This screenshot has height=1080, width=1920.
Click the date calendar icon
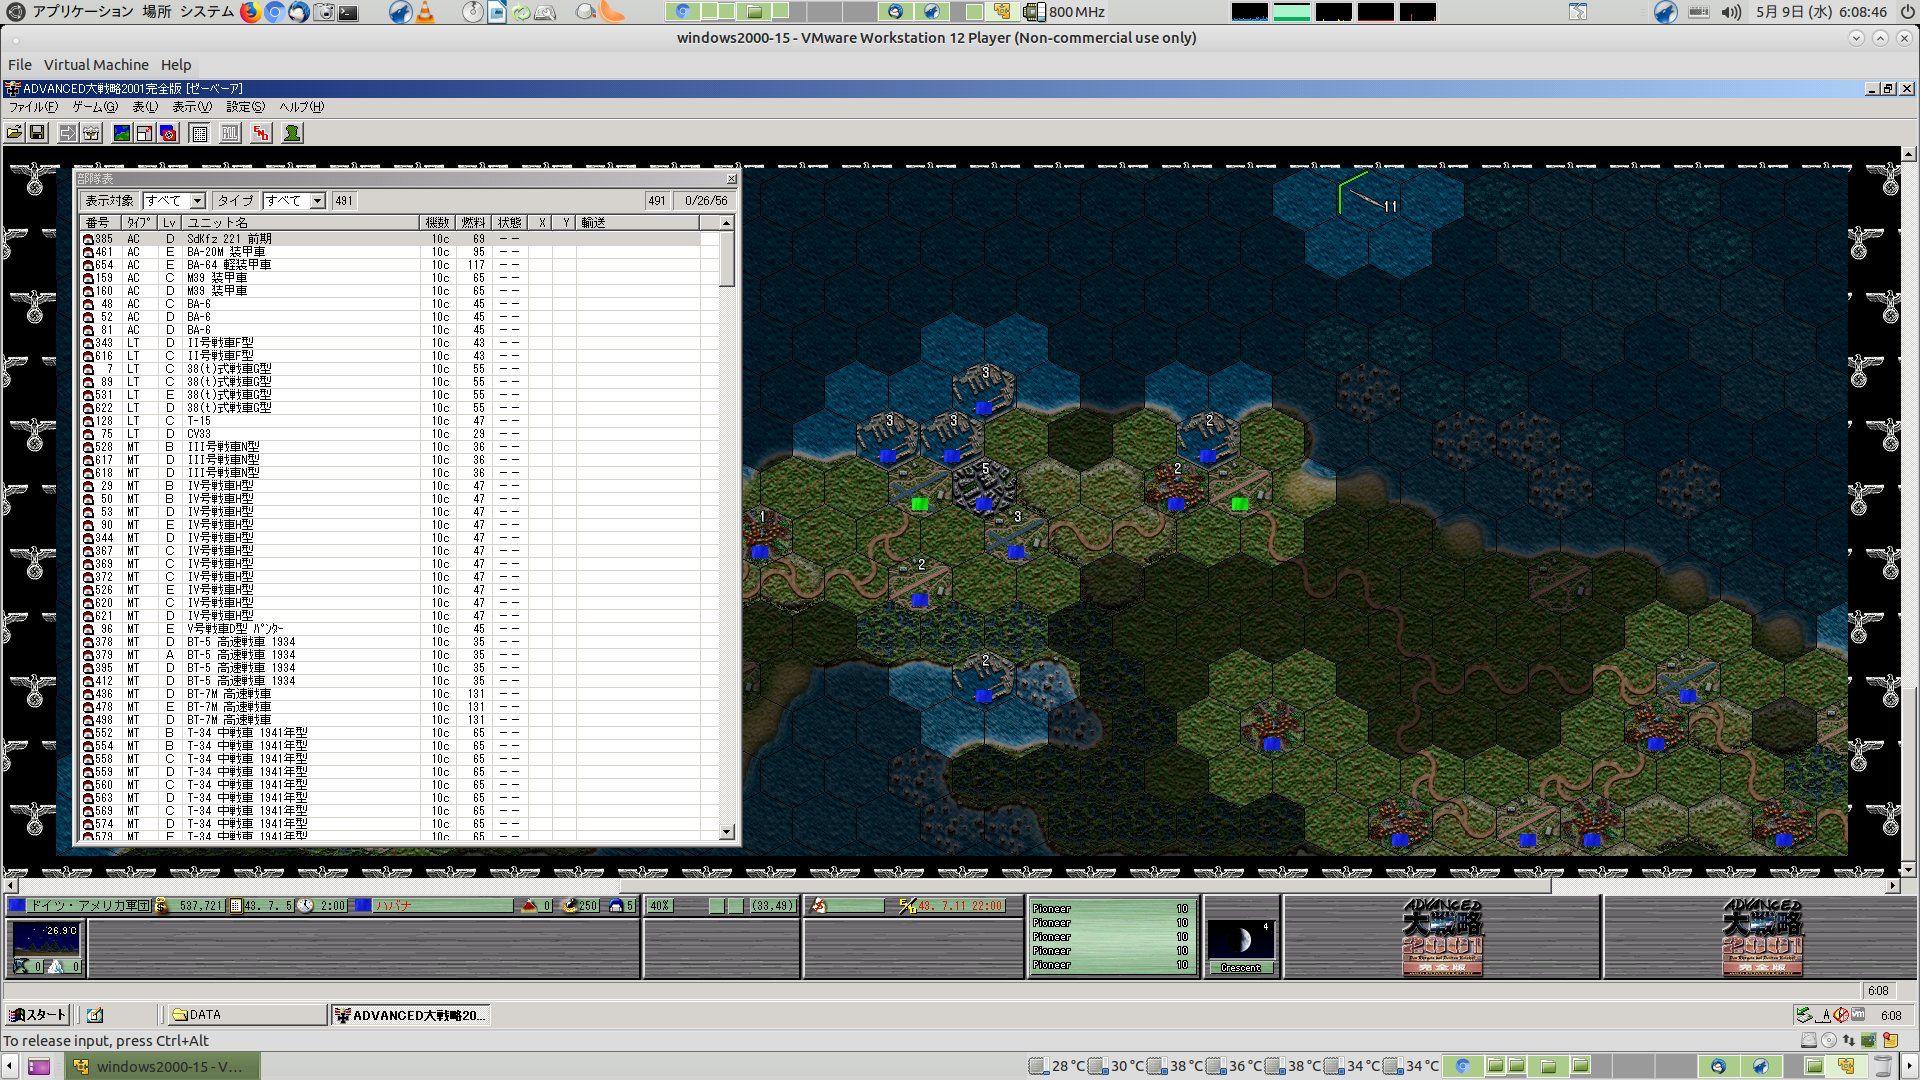click(236, 906)
